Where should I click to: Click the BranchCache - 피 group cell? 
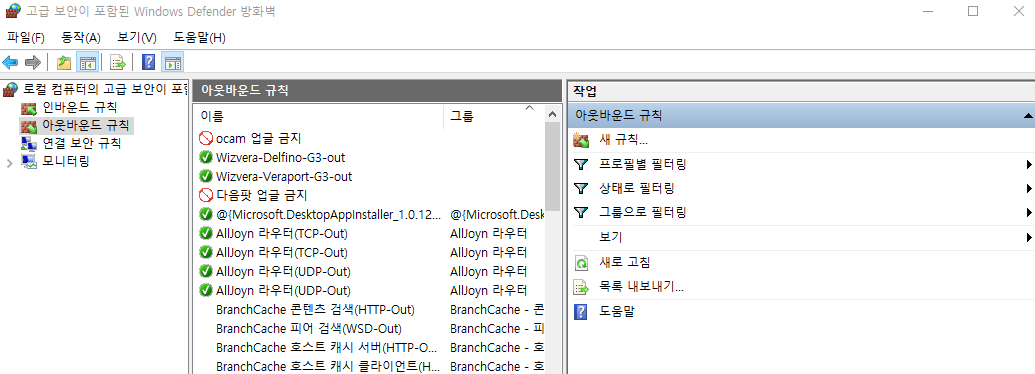point(496,328)
